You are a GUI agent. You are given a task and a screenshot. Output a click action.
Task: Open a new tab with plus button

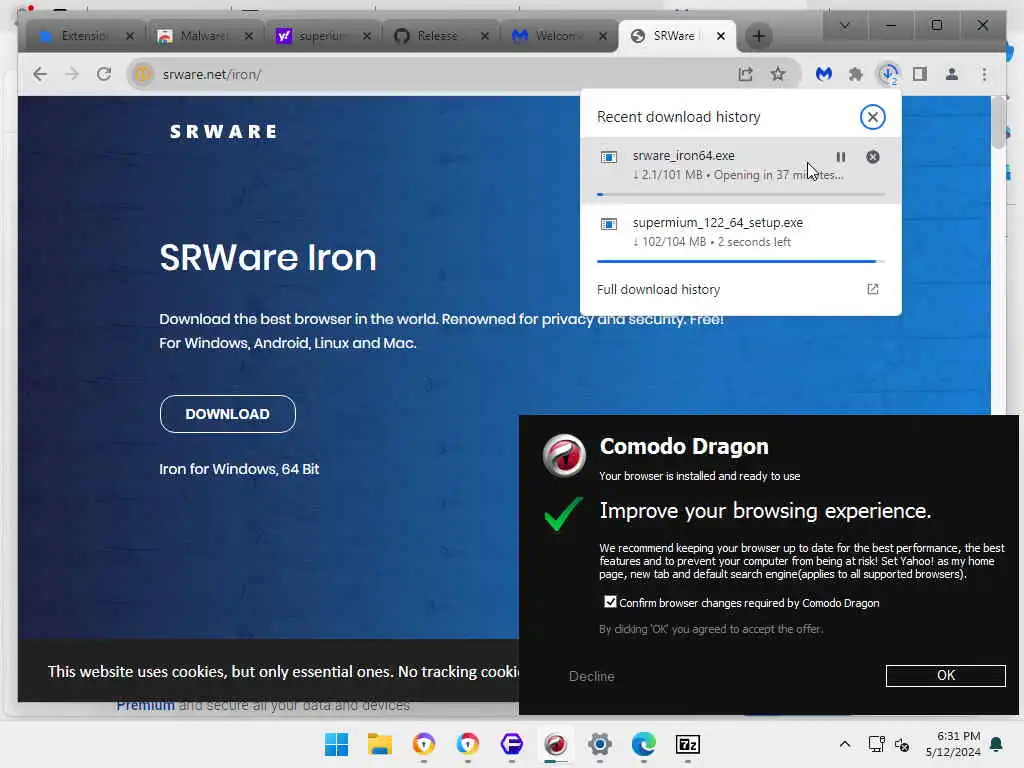(x=758, y=36)
